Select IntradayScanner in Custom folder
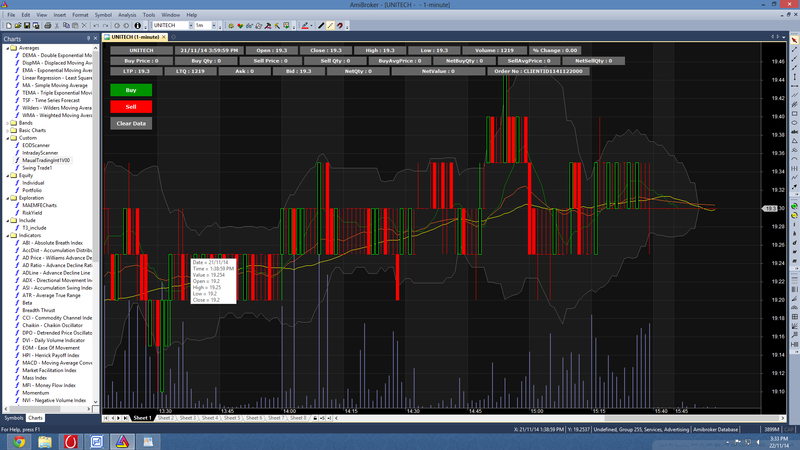800x450 pixels. tap(40, 153)
